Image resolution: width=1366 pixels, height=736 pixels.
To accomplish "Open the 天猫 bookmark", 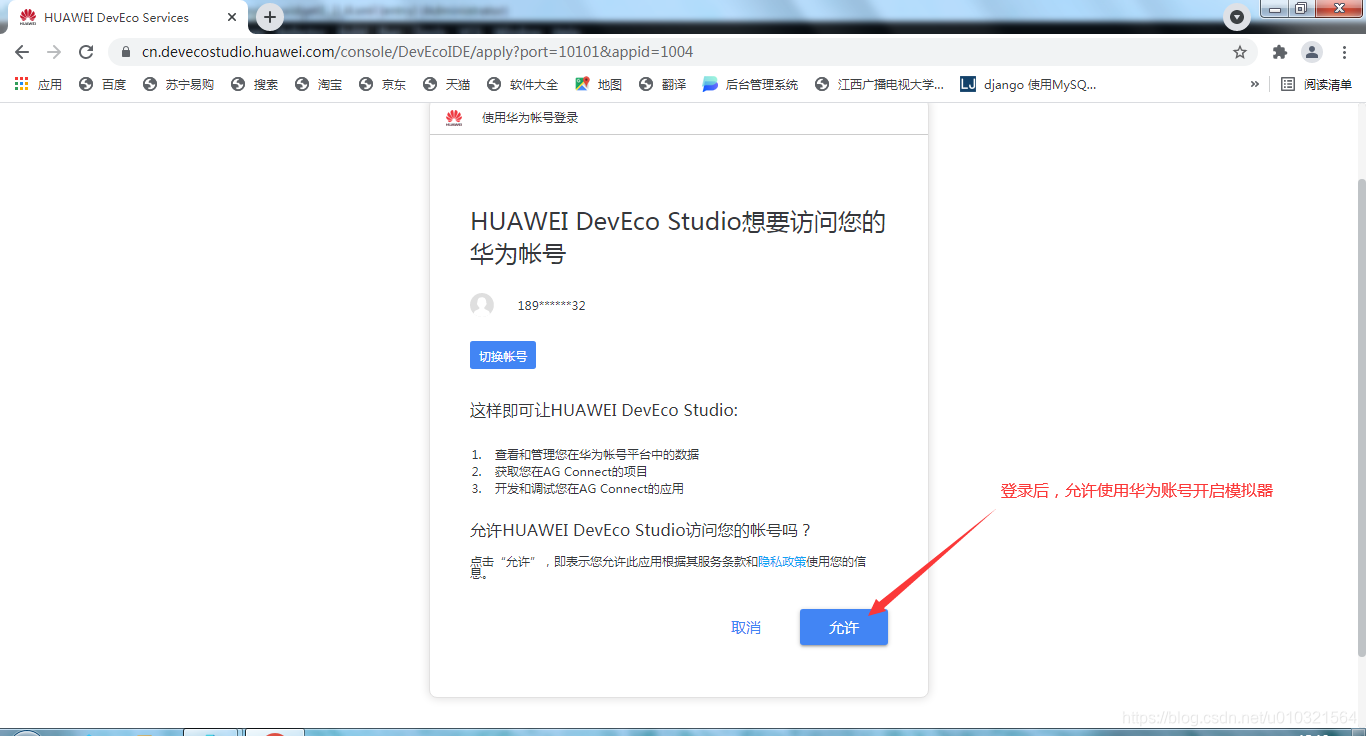I will pos(446,84).
